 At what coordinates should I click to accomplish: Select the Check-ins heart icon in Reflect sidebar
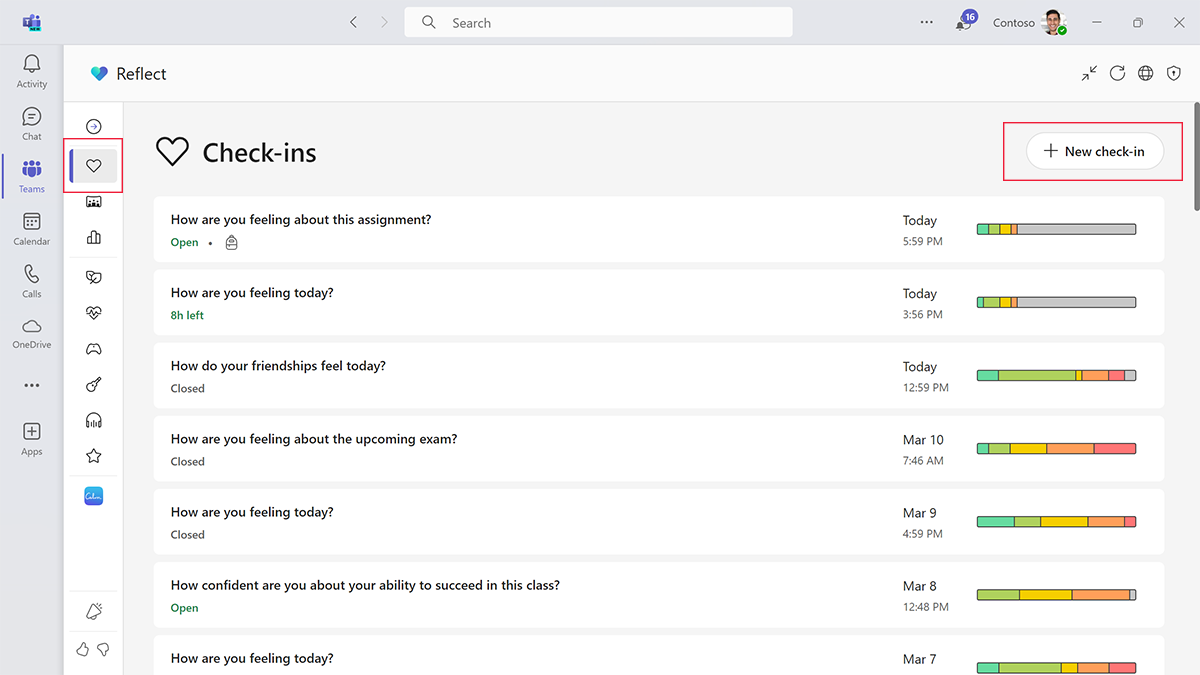coord(93,166)
